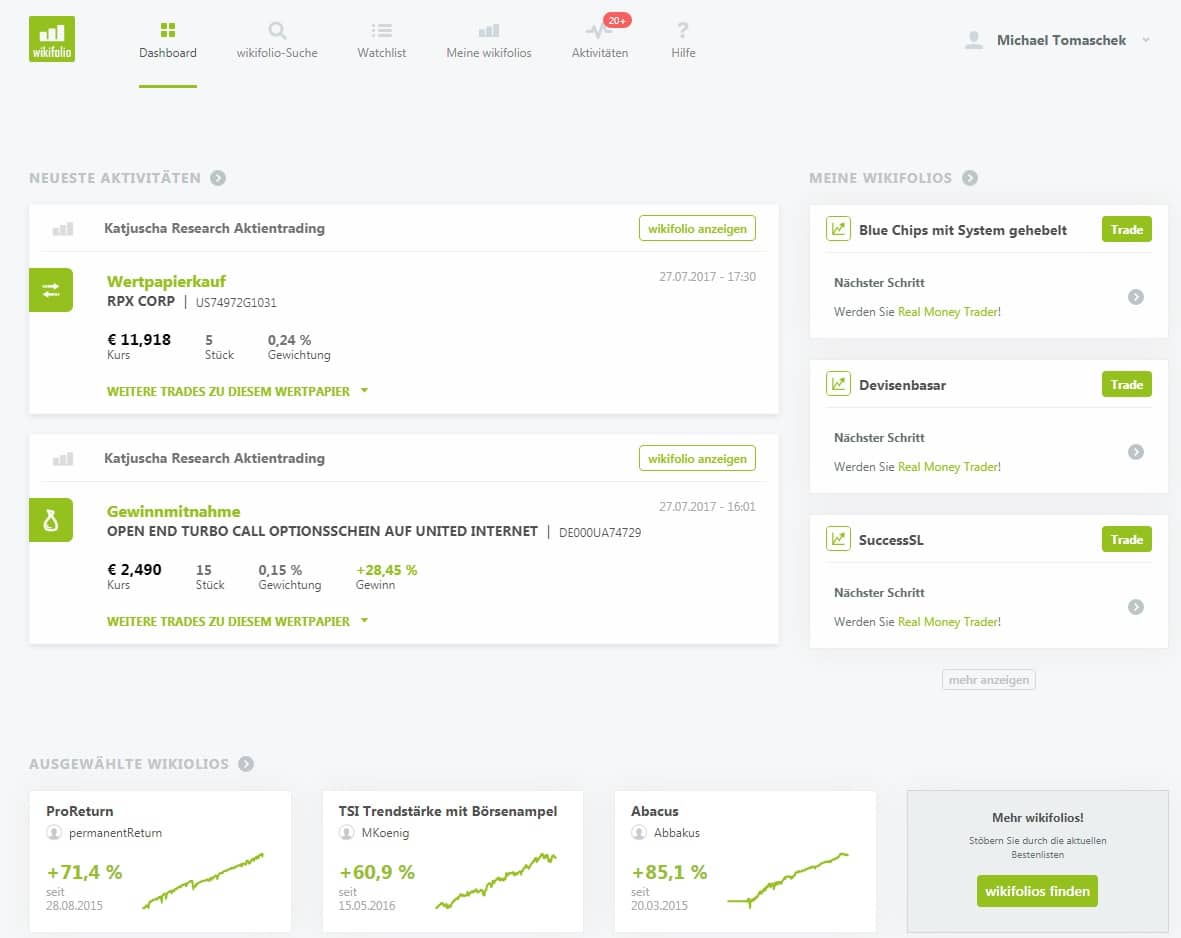Click the wikifolio logo icon
Viewport: 1181px width, 938px height.
[x=52, y=39]
